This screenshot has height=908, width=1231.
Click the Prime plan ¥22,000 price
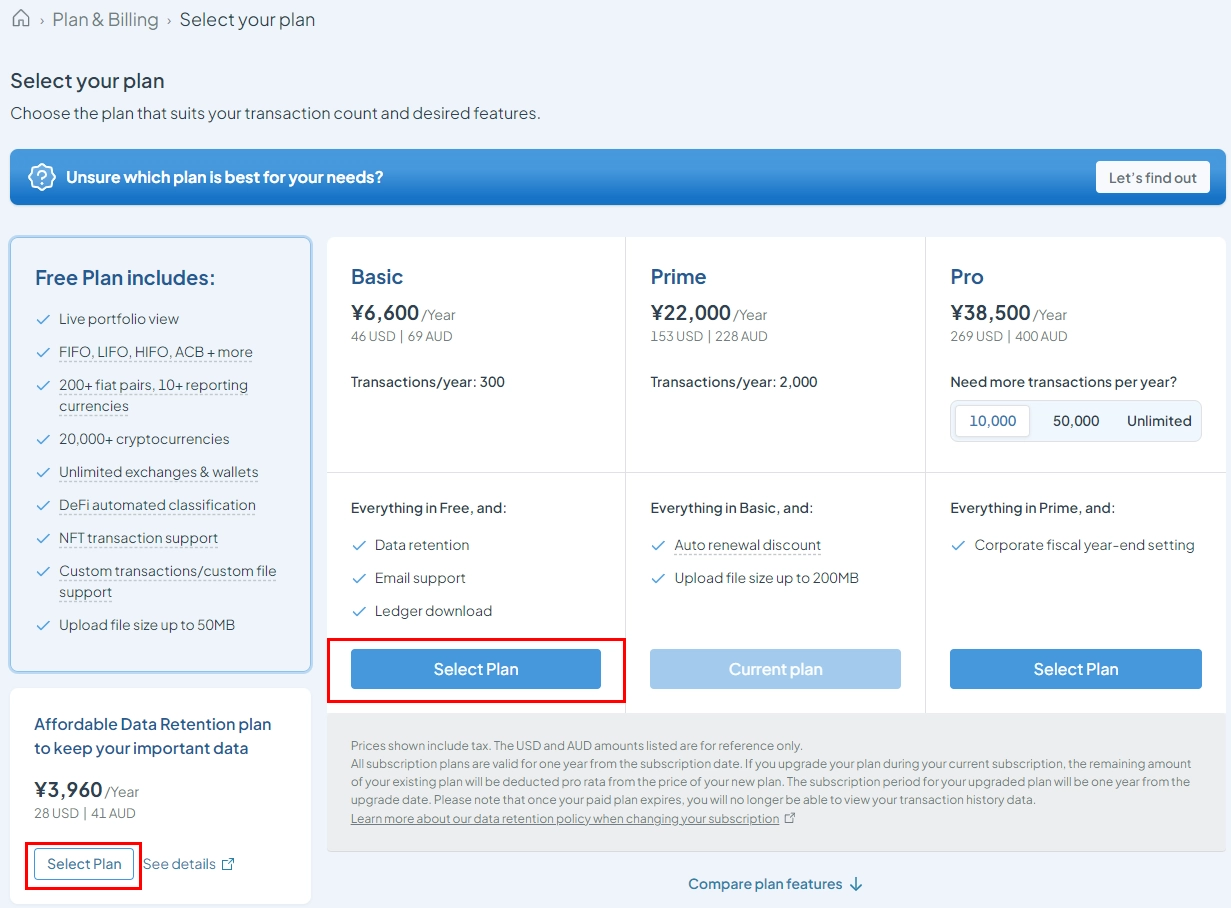click(691, 312)
